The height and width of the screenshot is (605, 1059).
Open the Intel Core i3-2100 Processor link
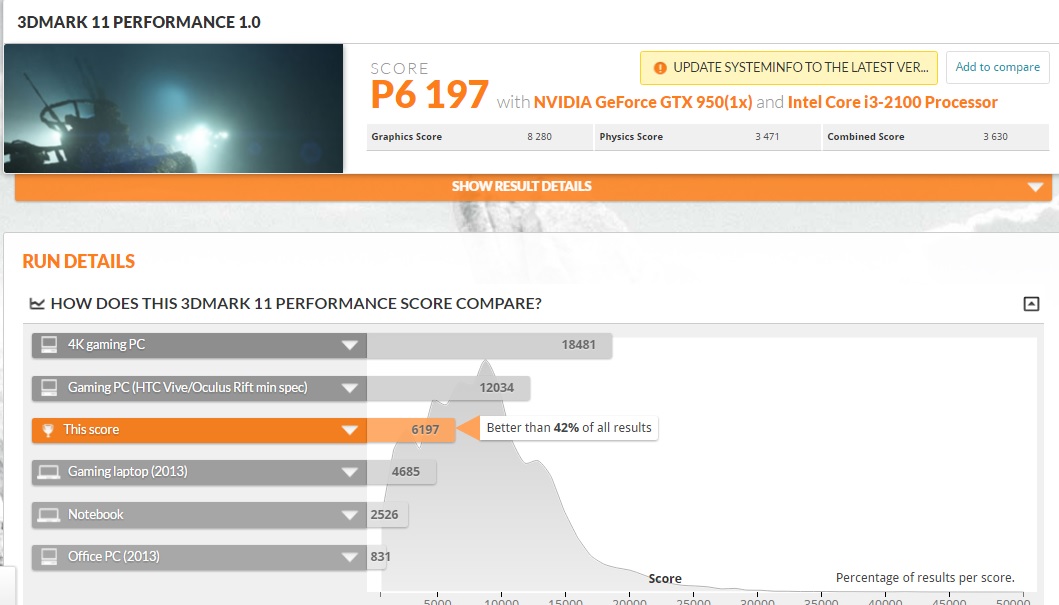coord(892,102)
